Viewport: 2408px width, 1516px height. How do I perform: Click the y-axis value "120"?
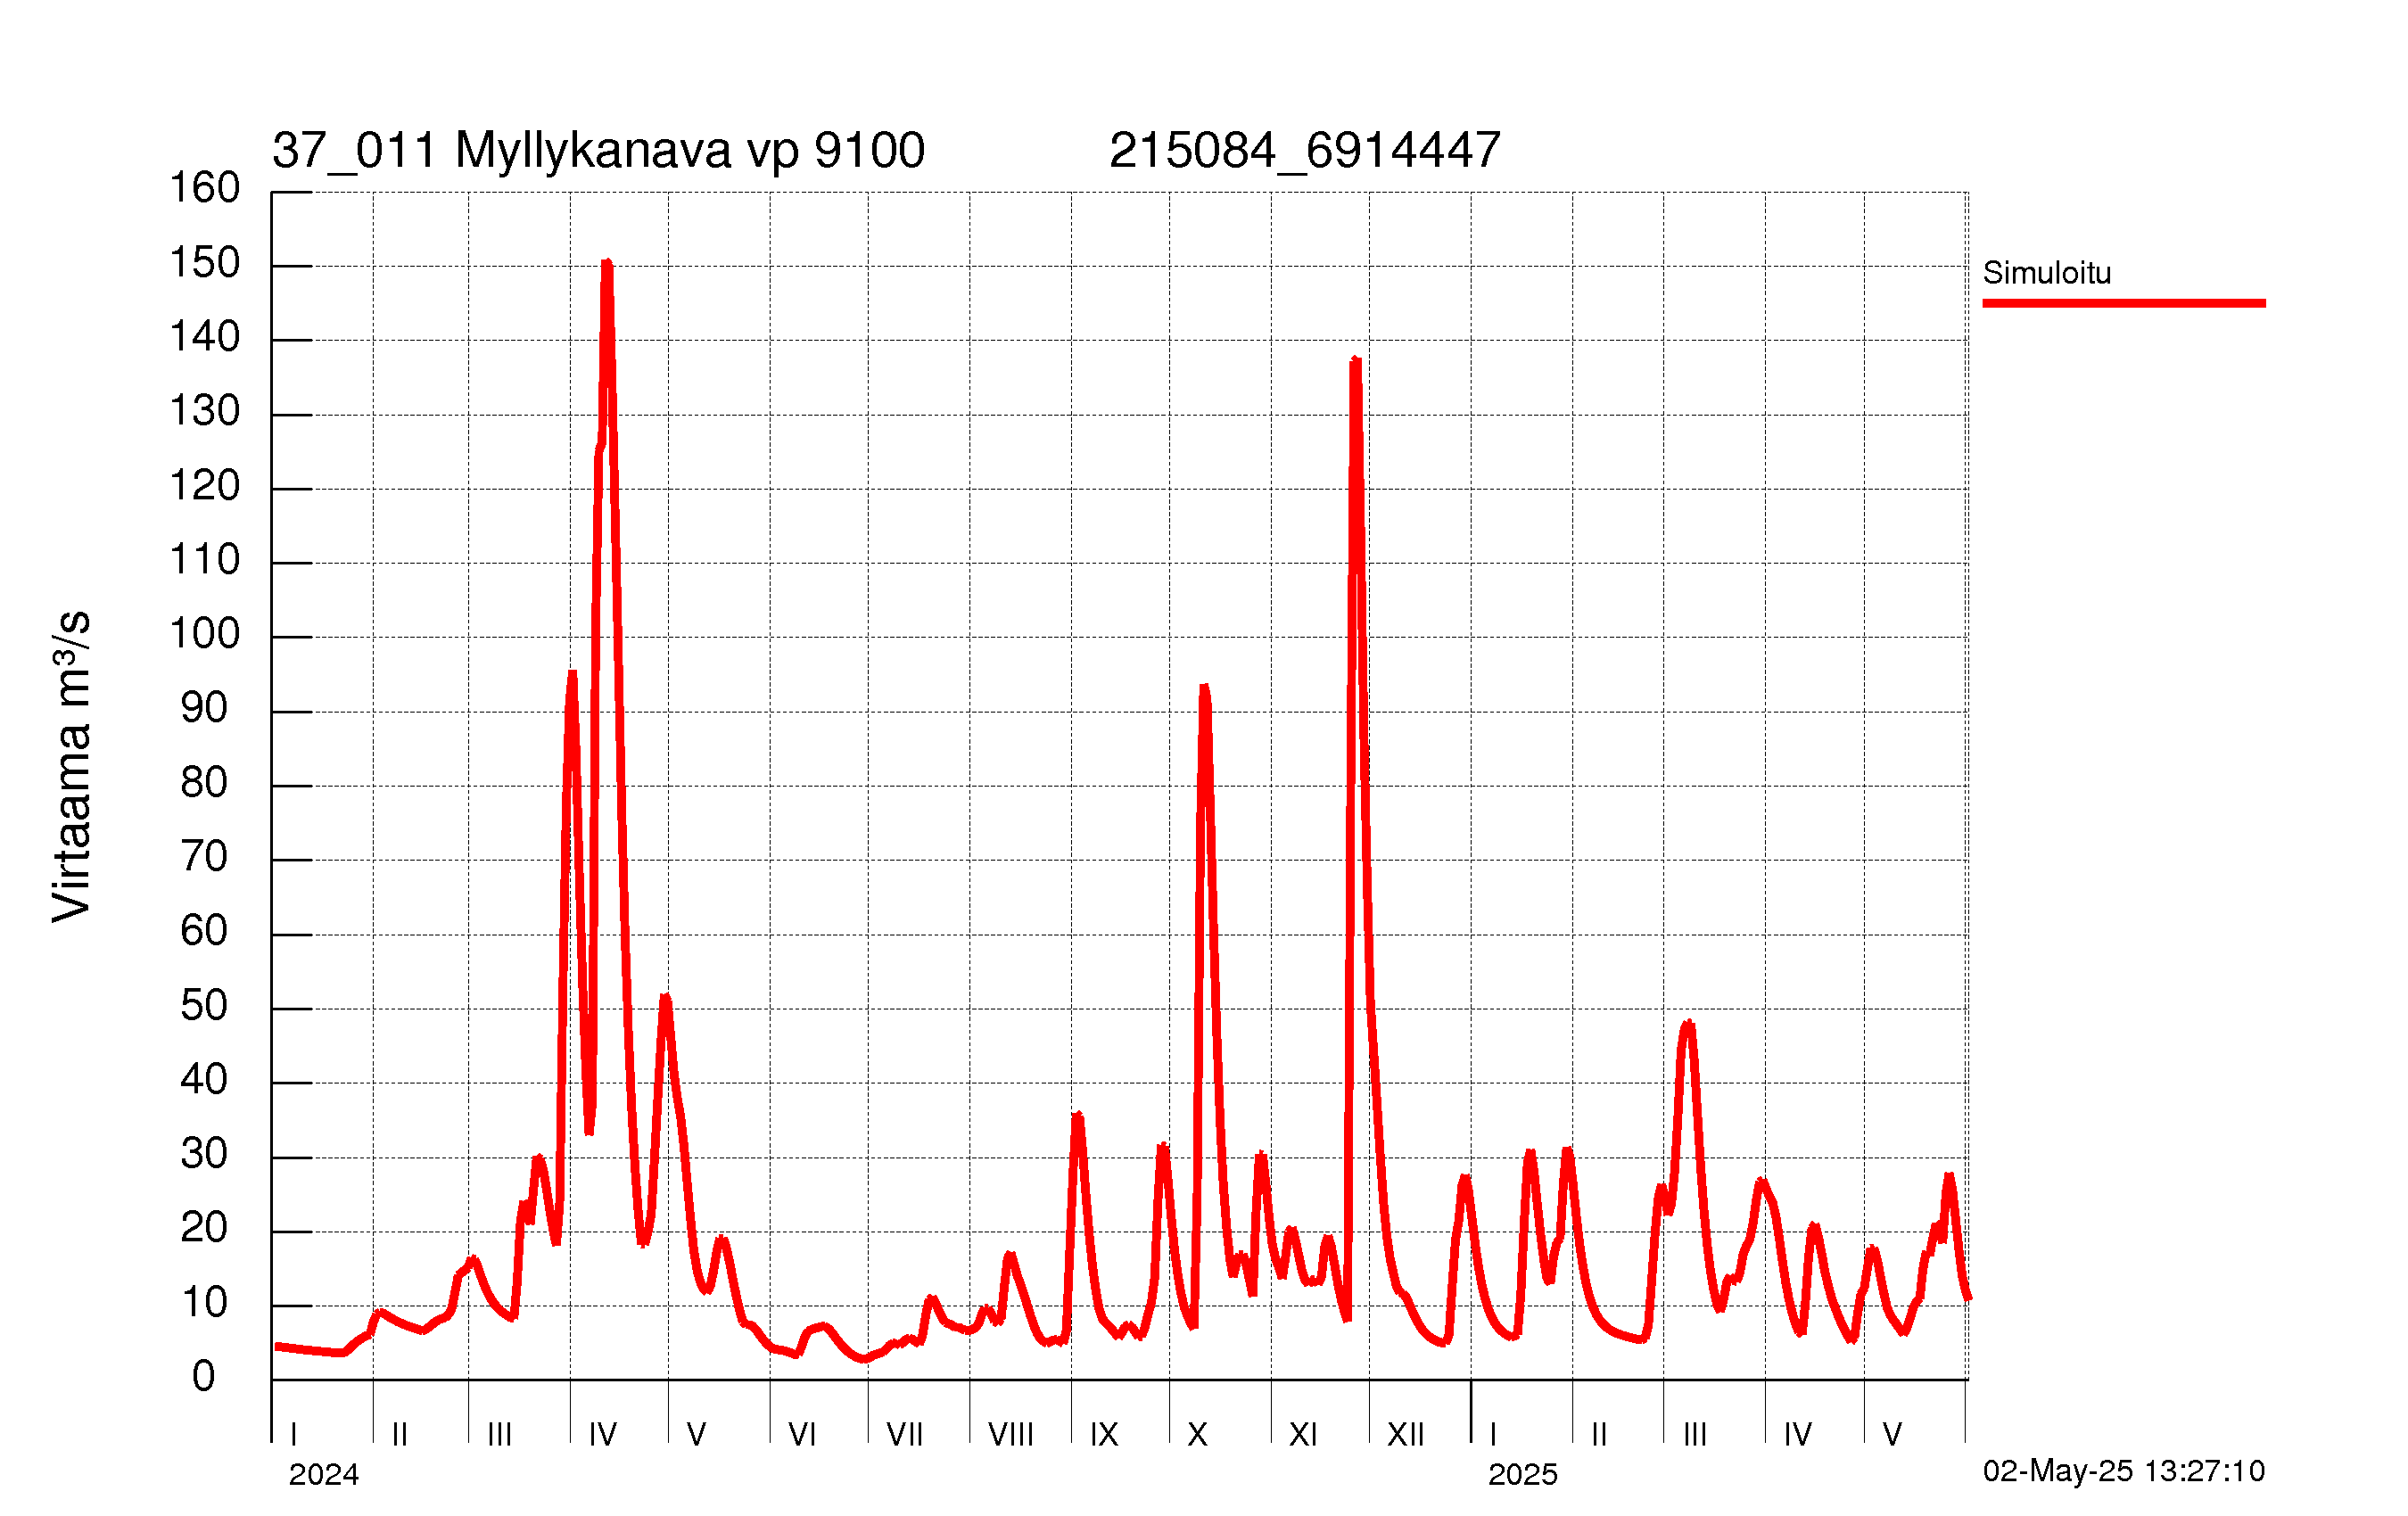point(204,486)
